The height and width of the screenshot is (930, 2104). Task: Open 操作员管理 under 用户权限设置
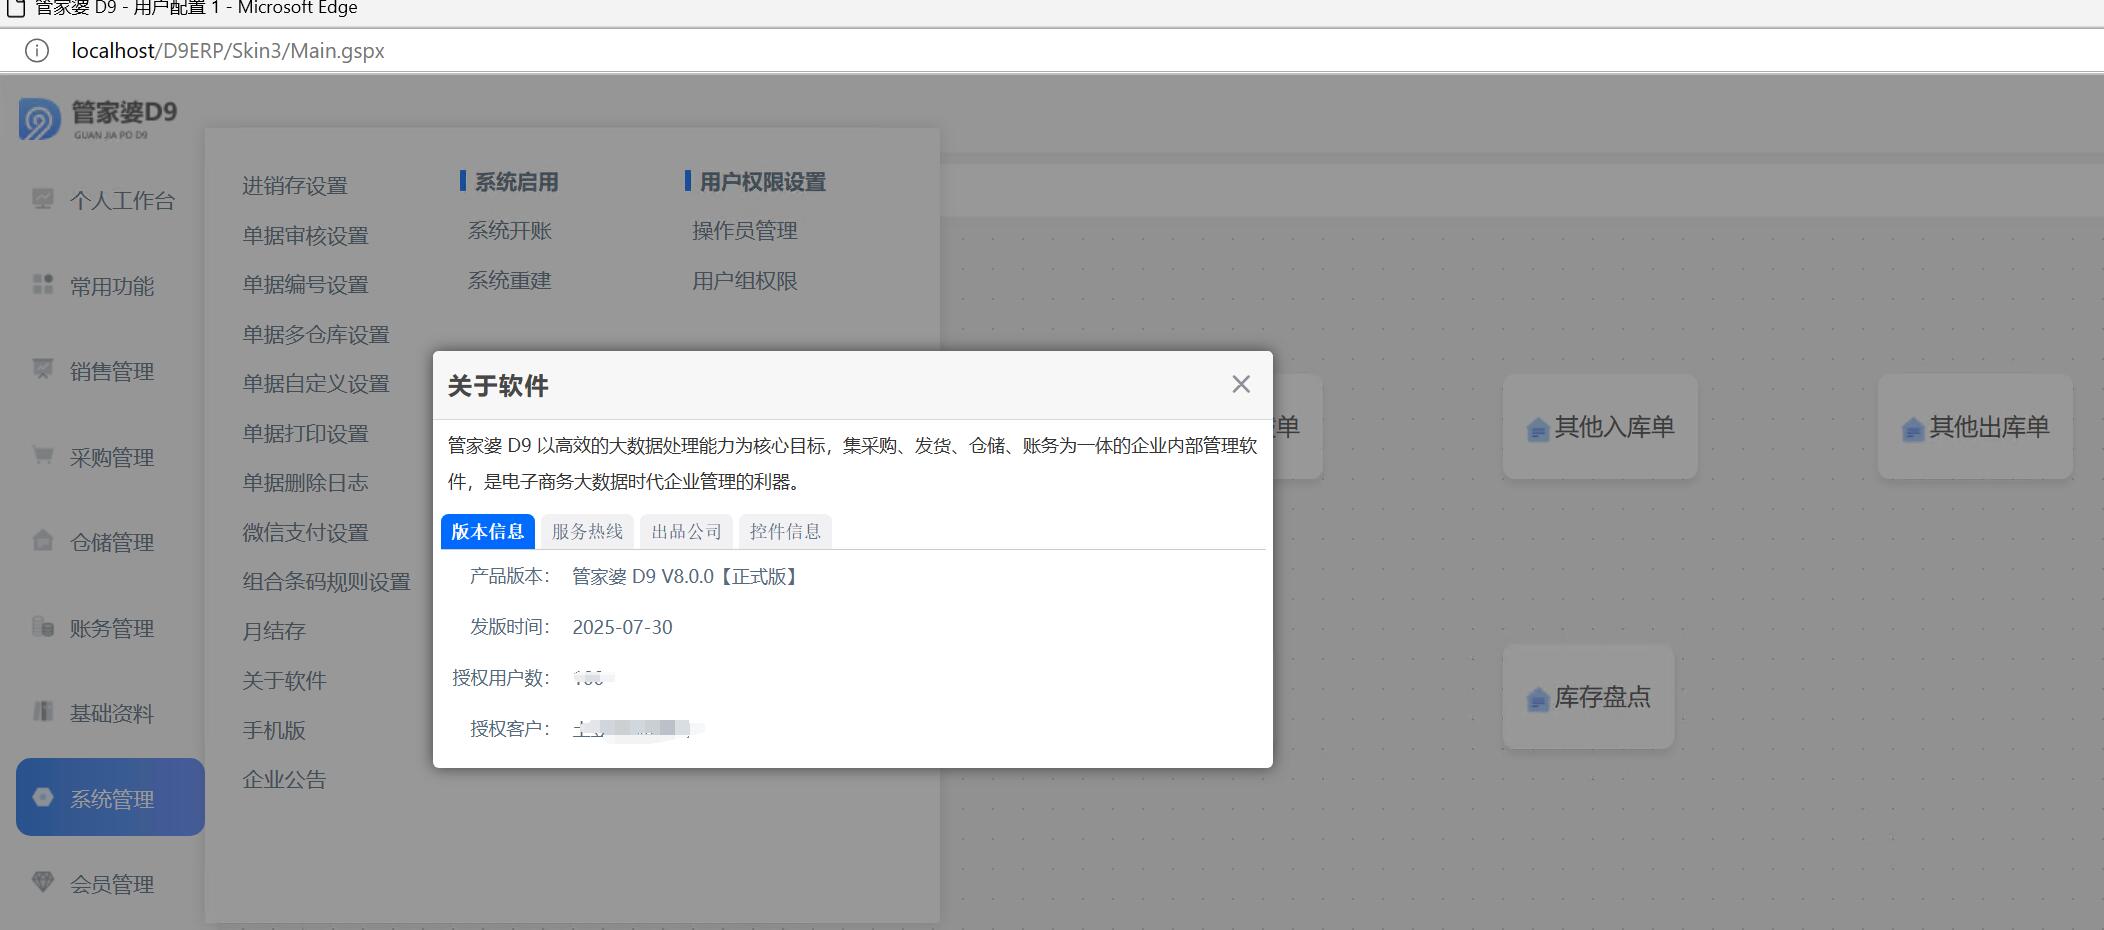click(745, 231)
